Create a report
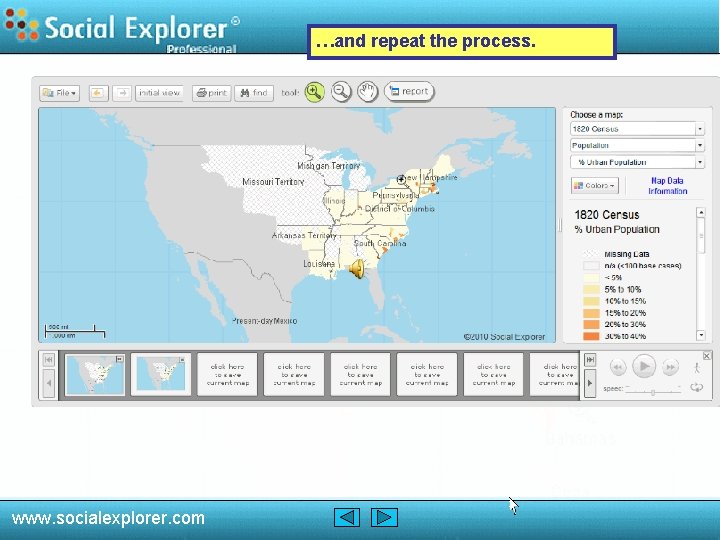Screen dimensions: 720x540 409,92
